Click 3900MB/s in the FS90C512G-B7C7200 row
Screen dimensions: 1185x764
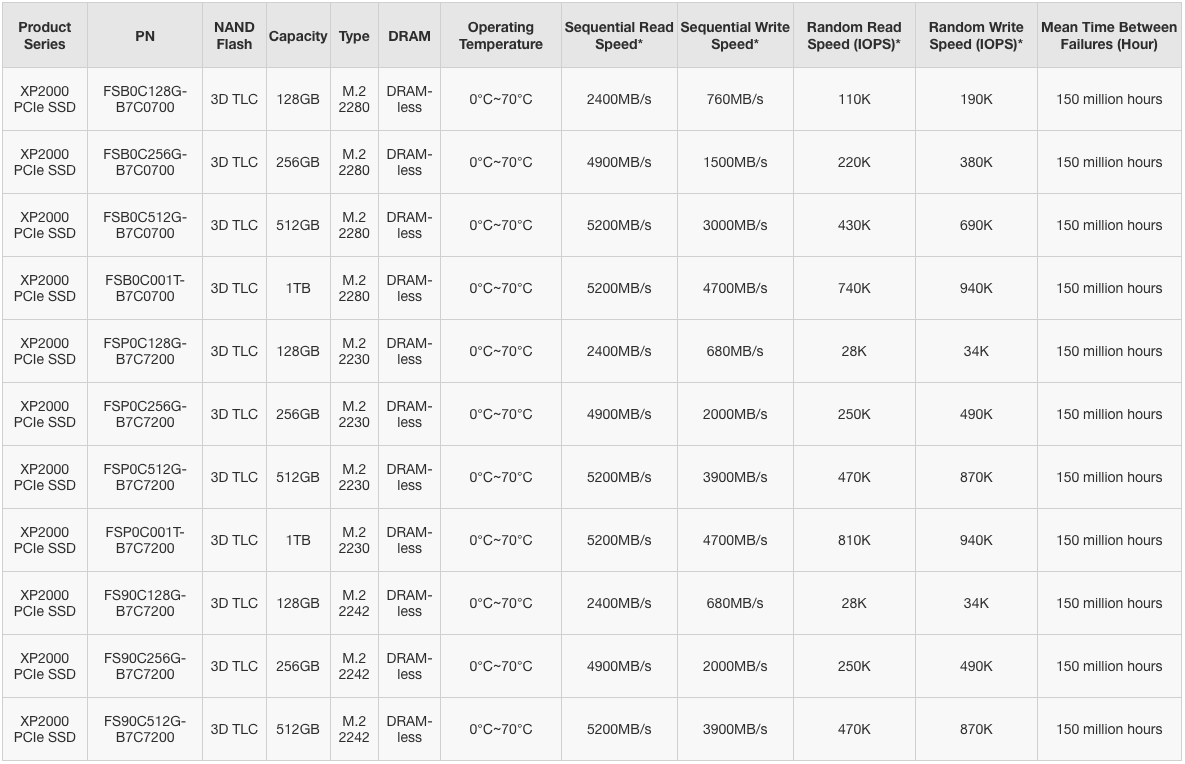point(735,728)
